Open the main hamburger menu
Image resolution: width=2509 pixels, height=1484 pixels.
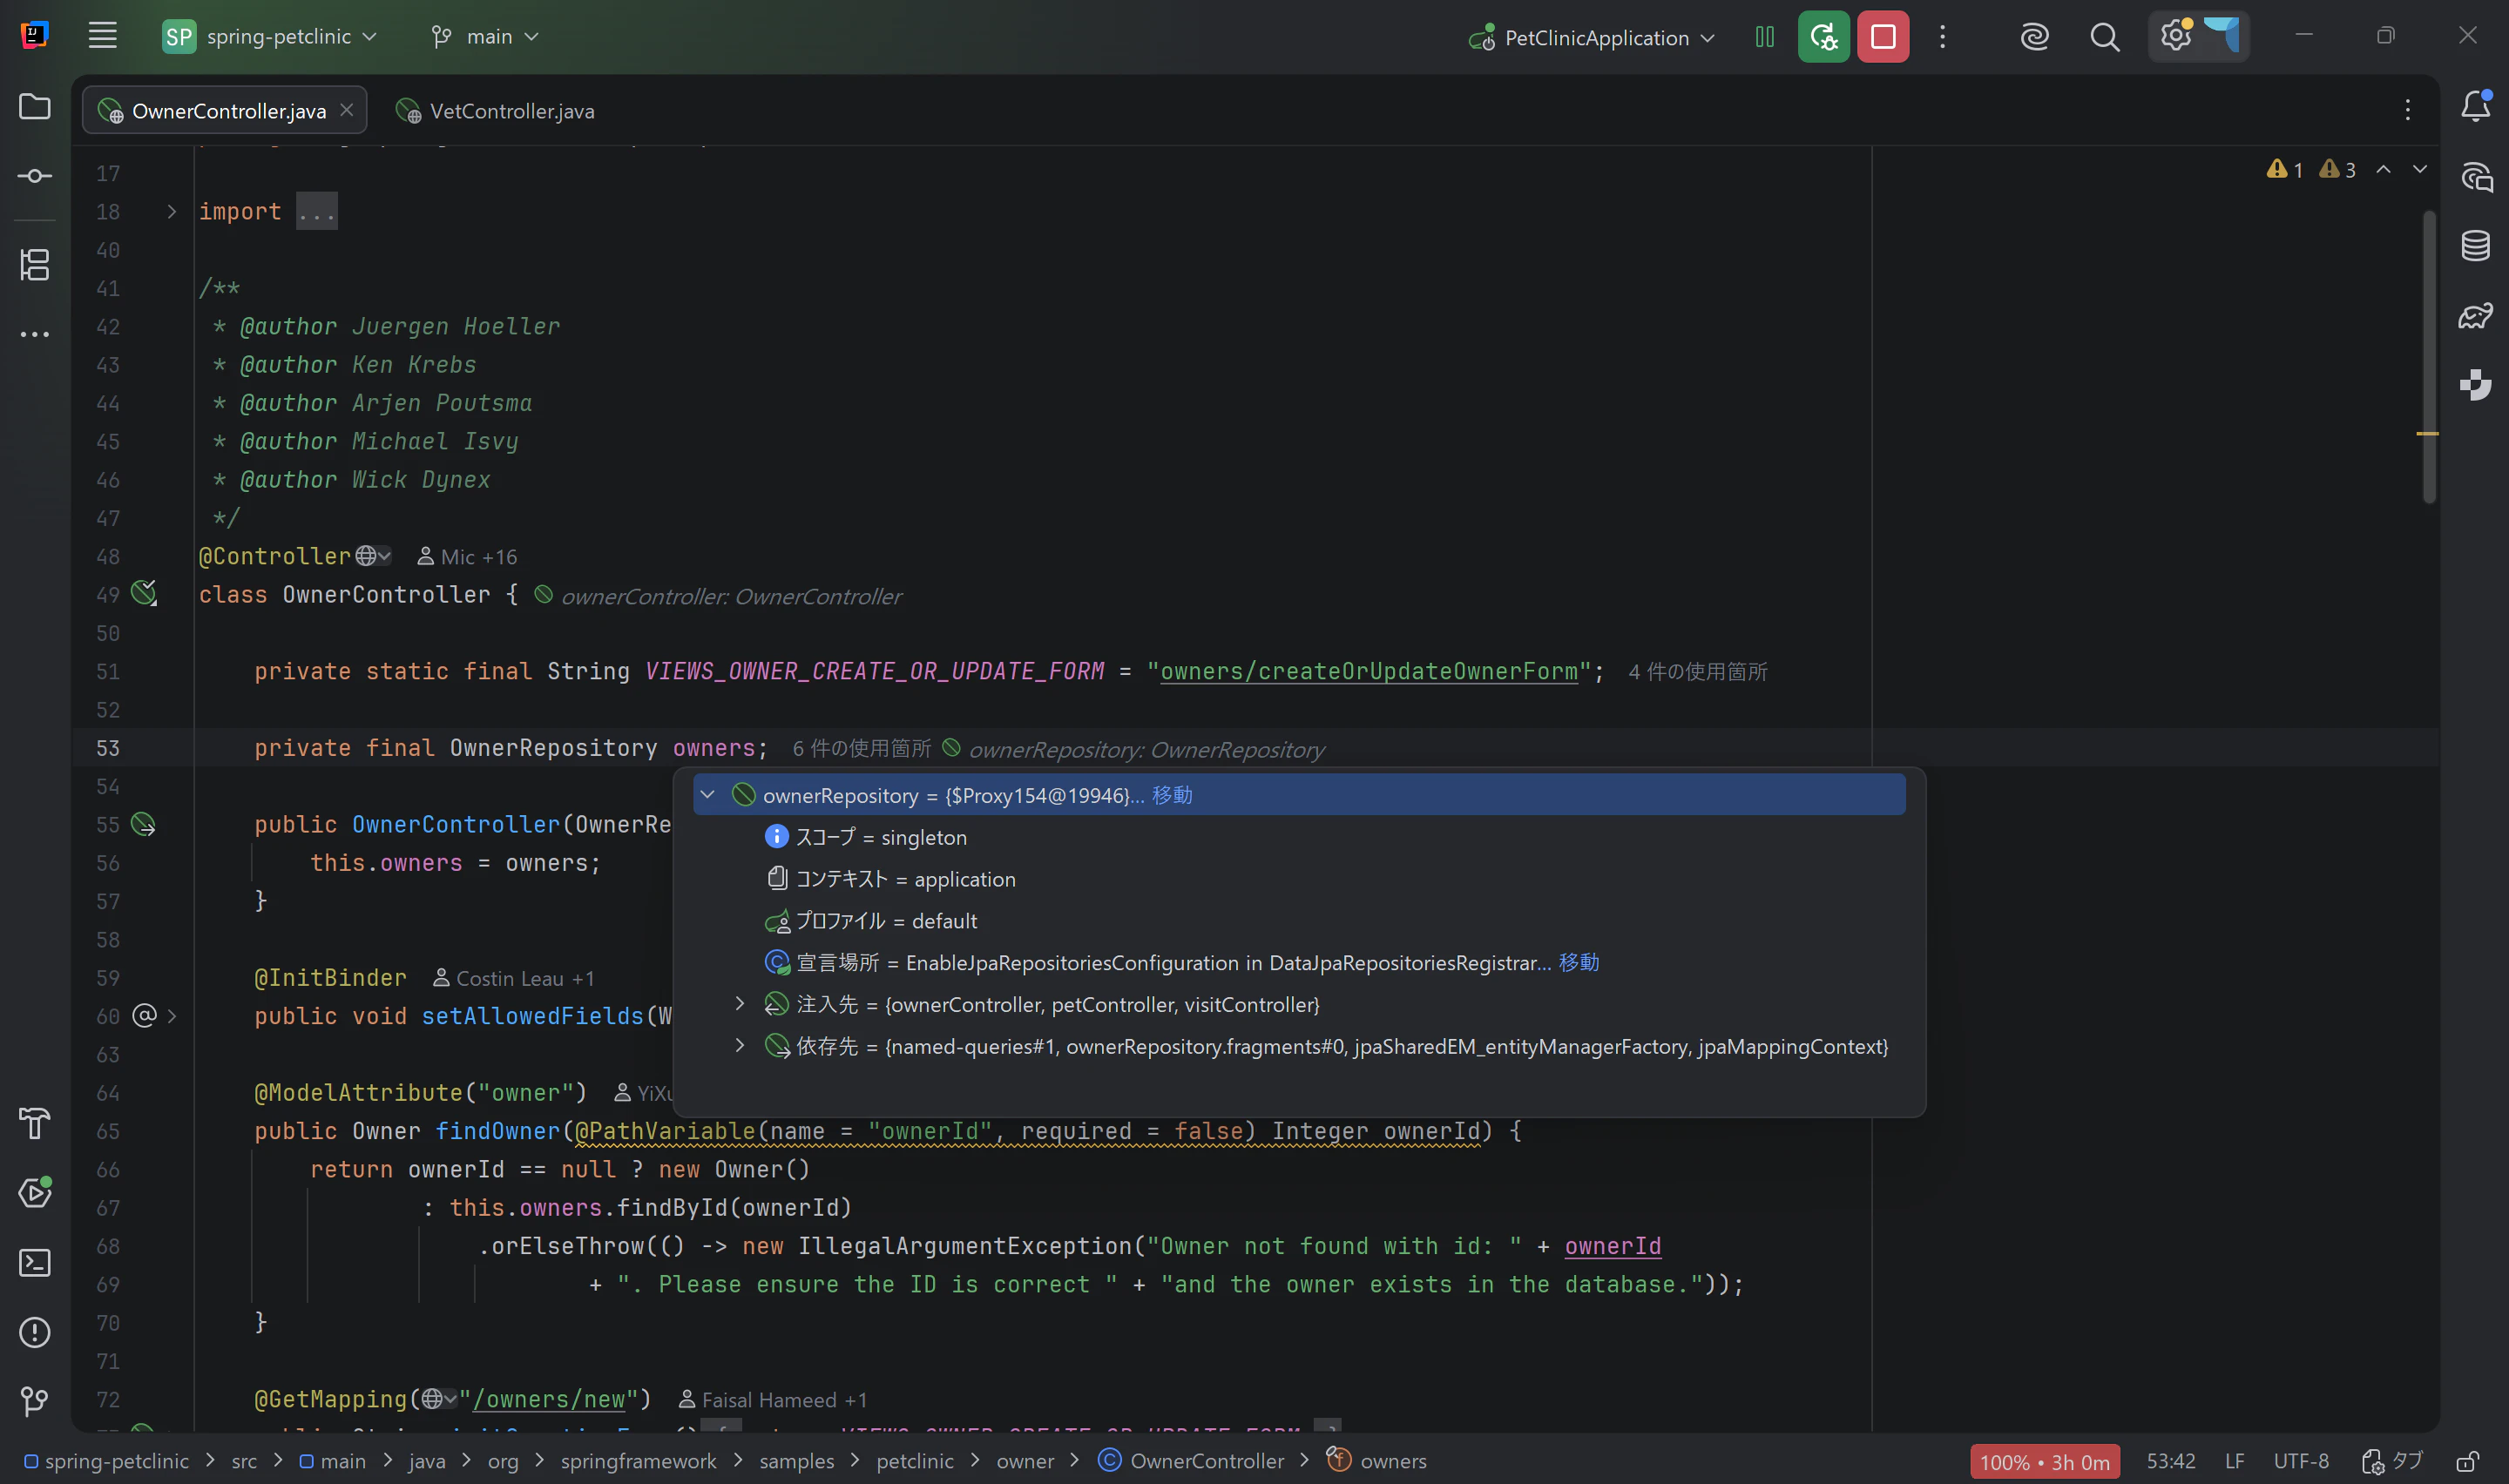point(102,36)
